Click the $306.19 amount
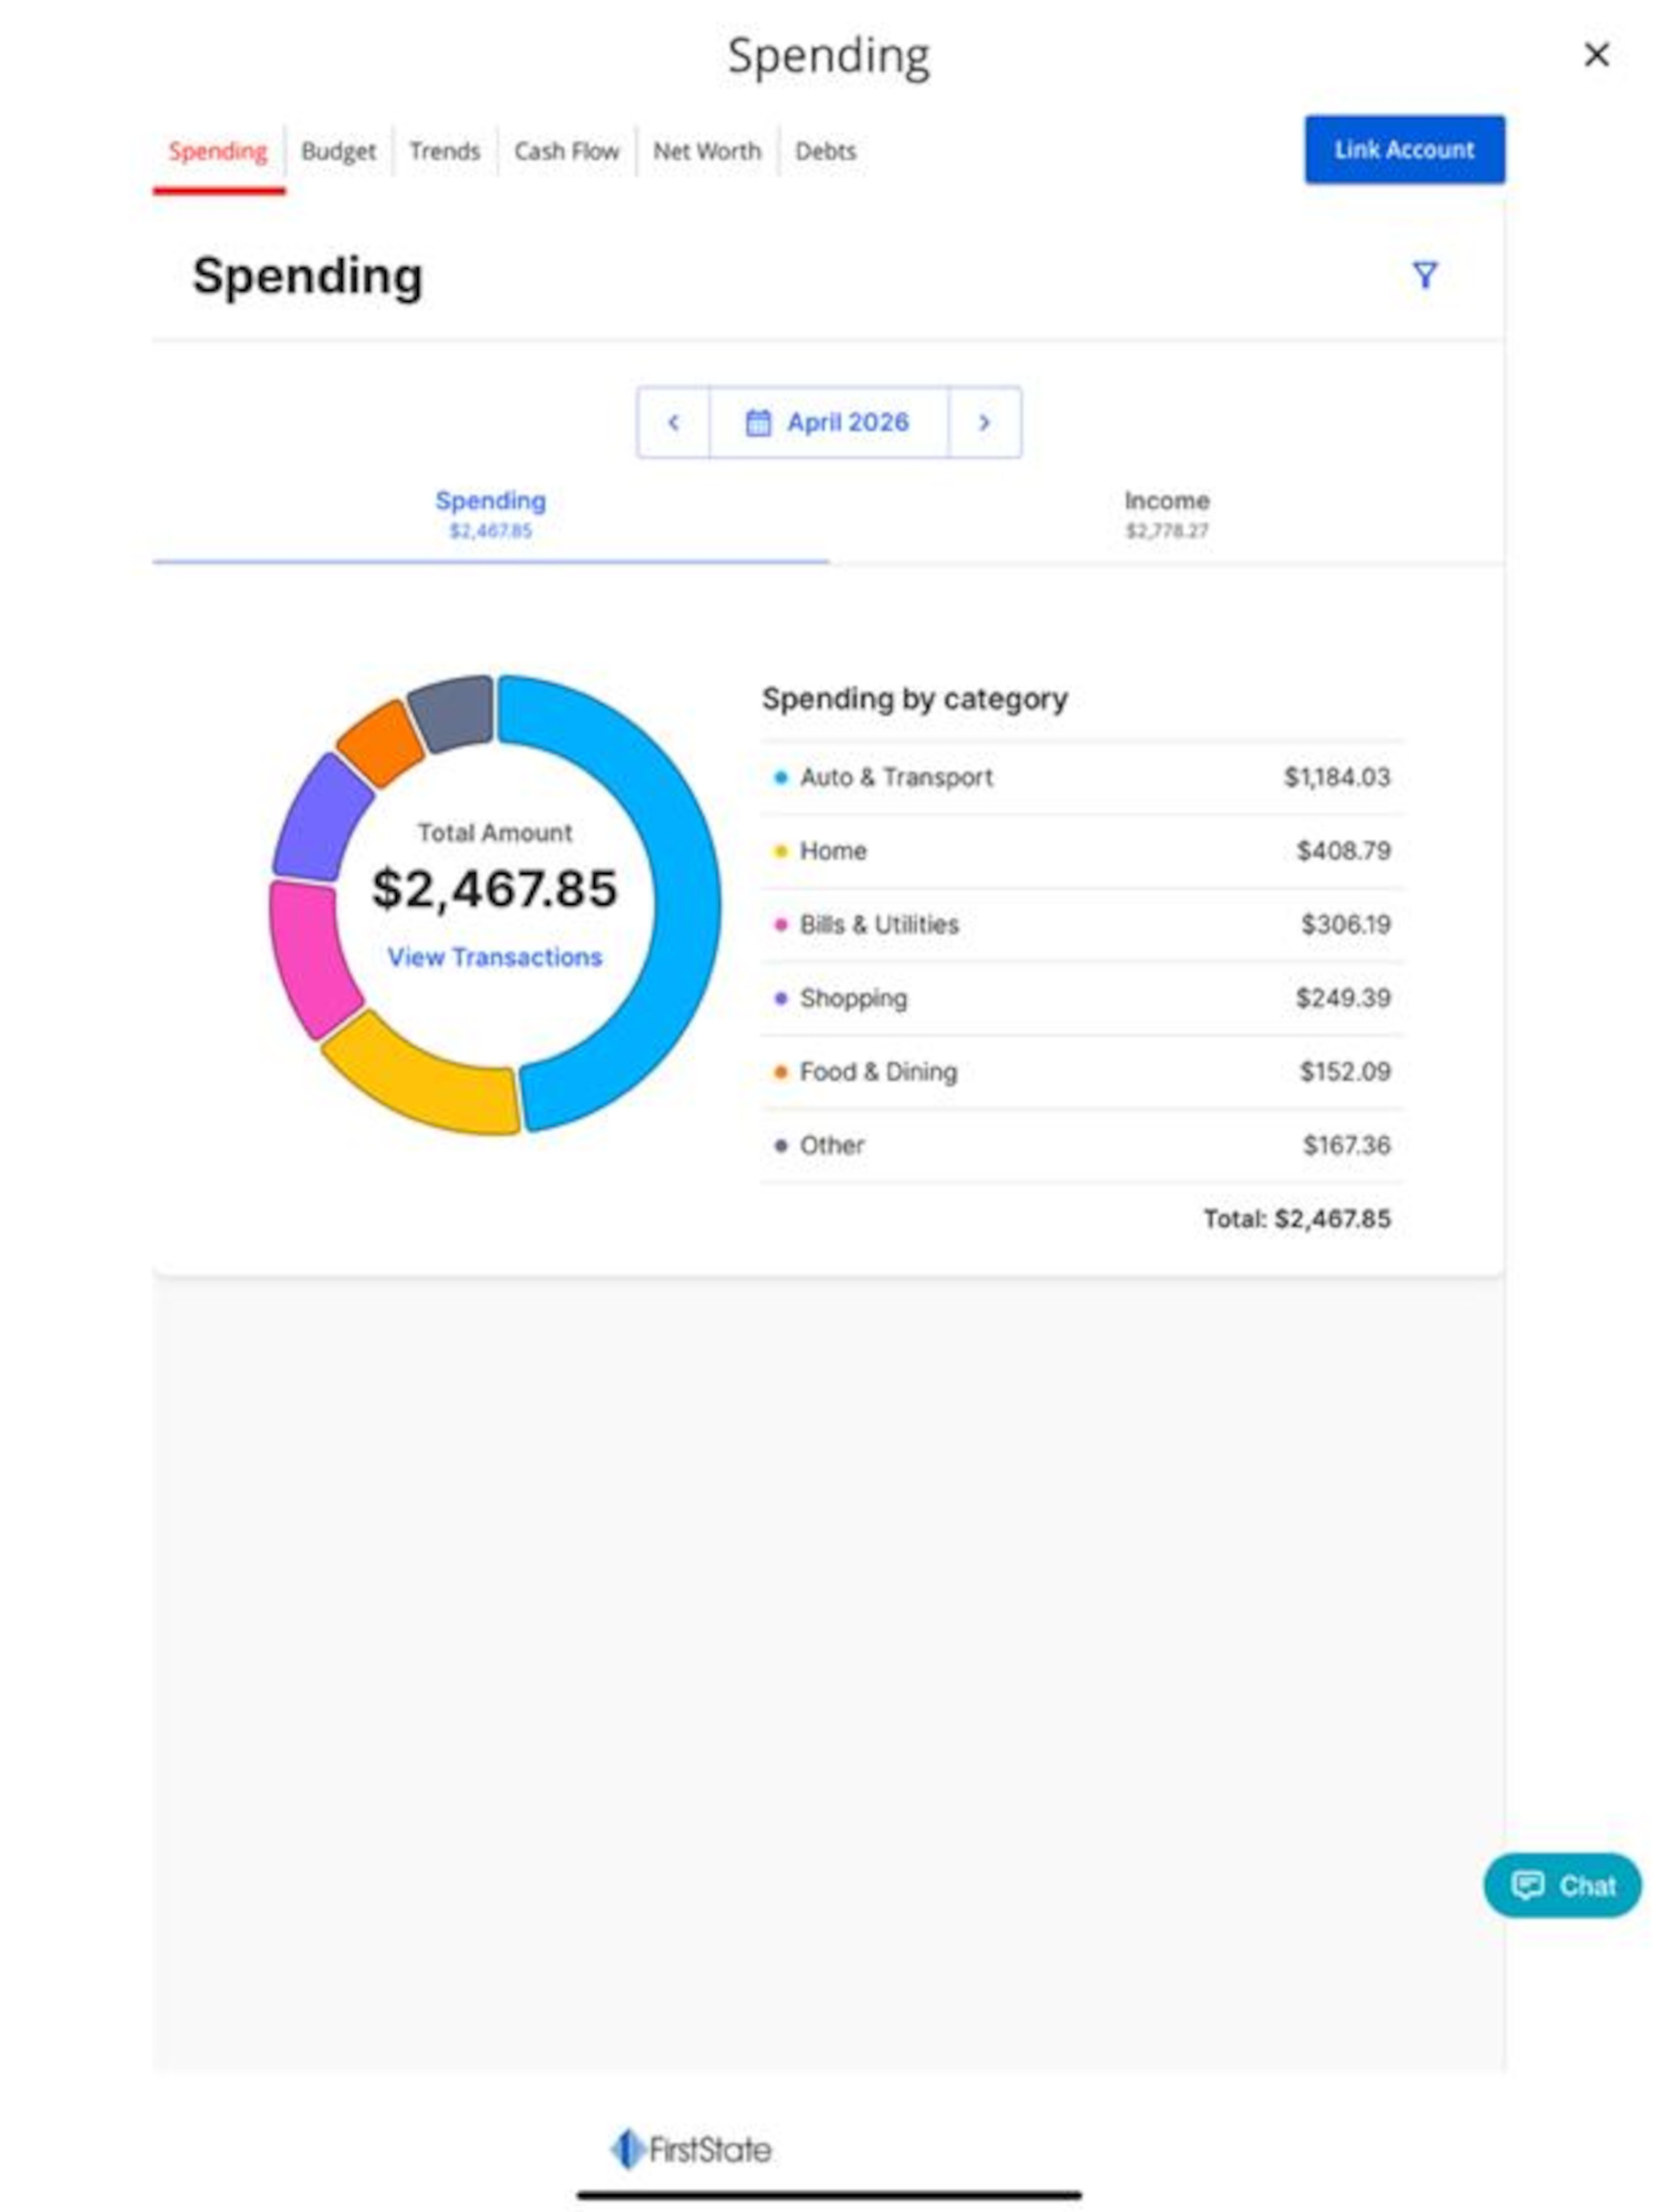Viewport: 1658px width, 2212px height. pos(1345,925)
